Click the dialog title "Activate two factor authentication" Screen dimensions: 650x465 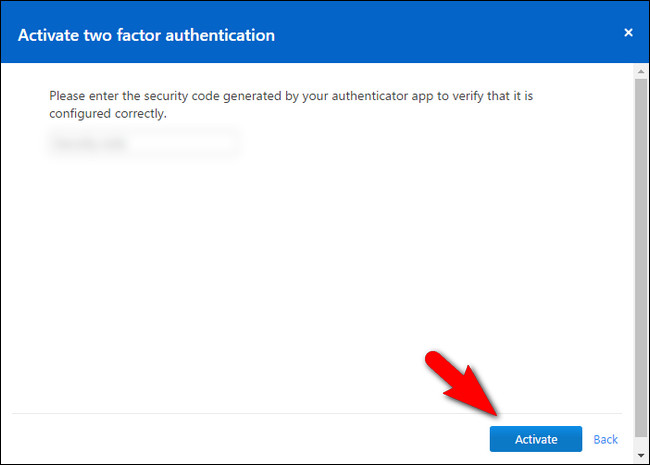(x=146, y=35)
